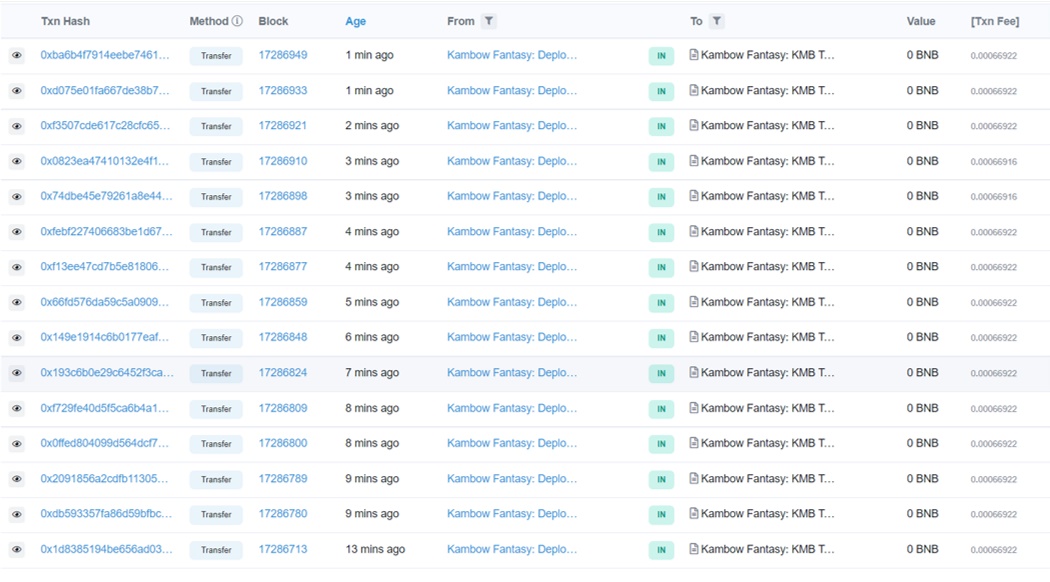This screenshot has height=582, width=1050.
Task: Preview 0xf13ee47cd7b5e81806 using eye icon
Action: pyautogui.click(x=17, y=267)
